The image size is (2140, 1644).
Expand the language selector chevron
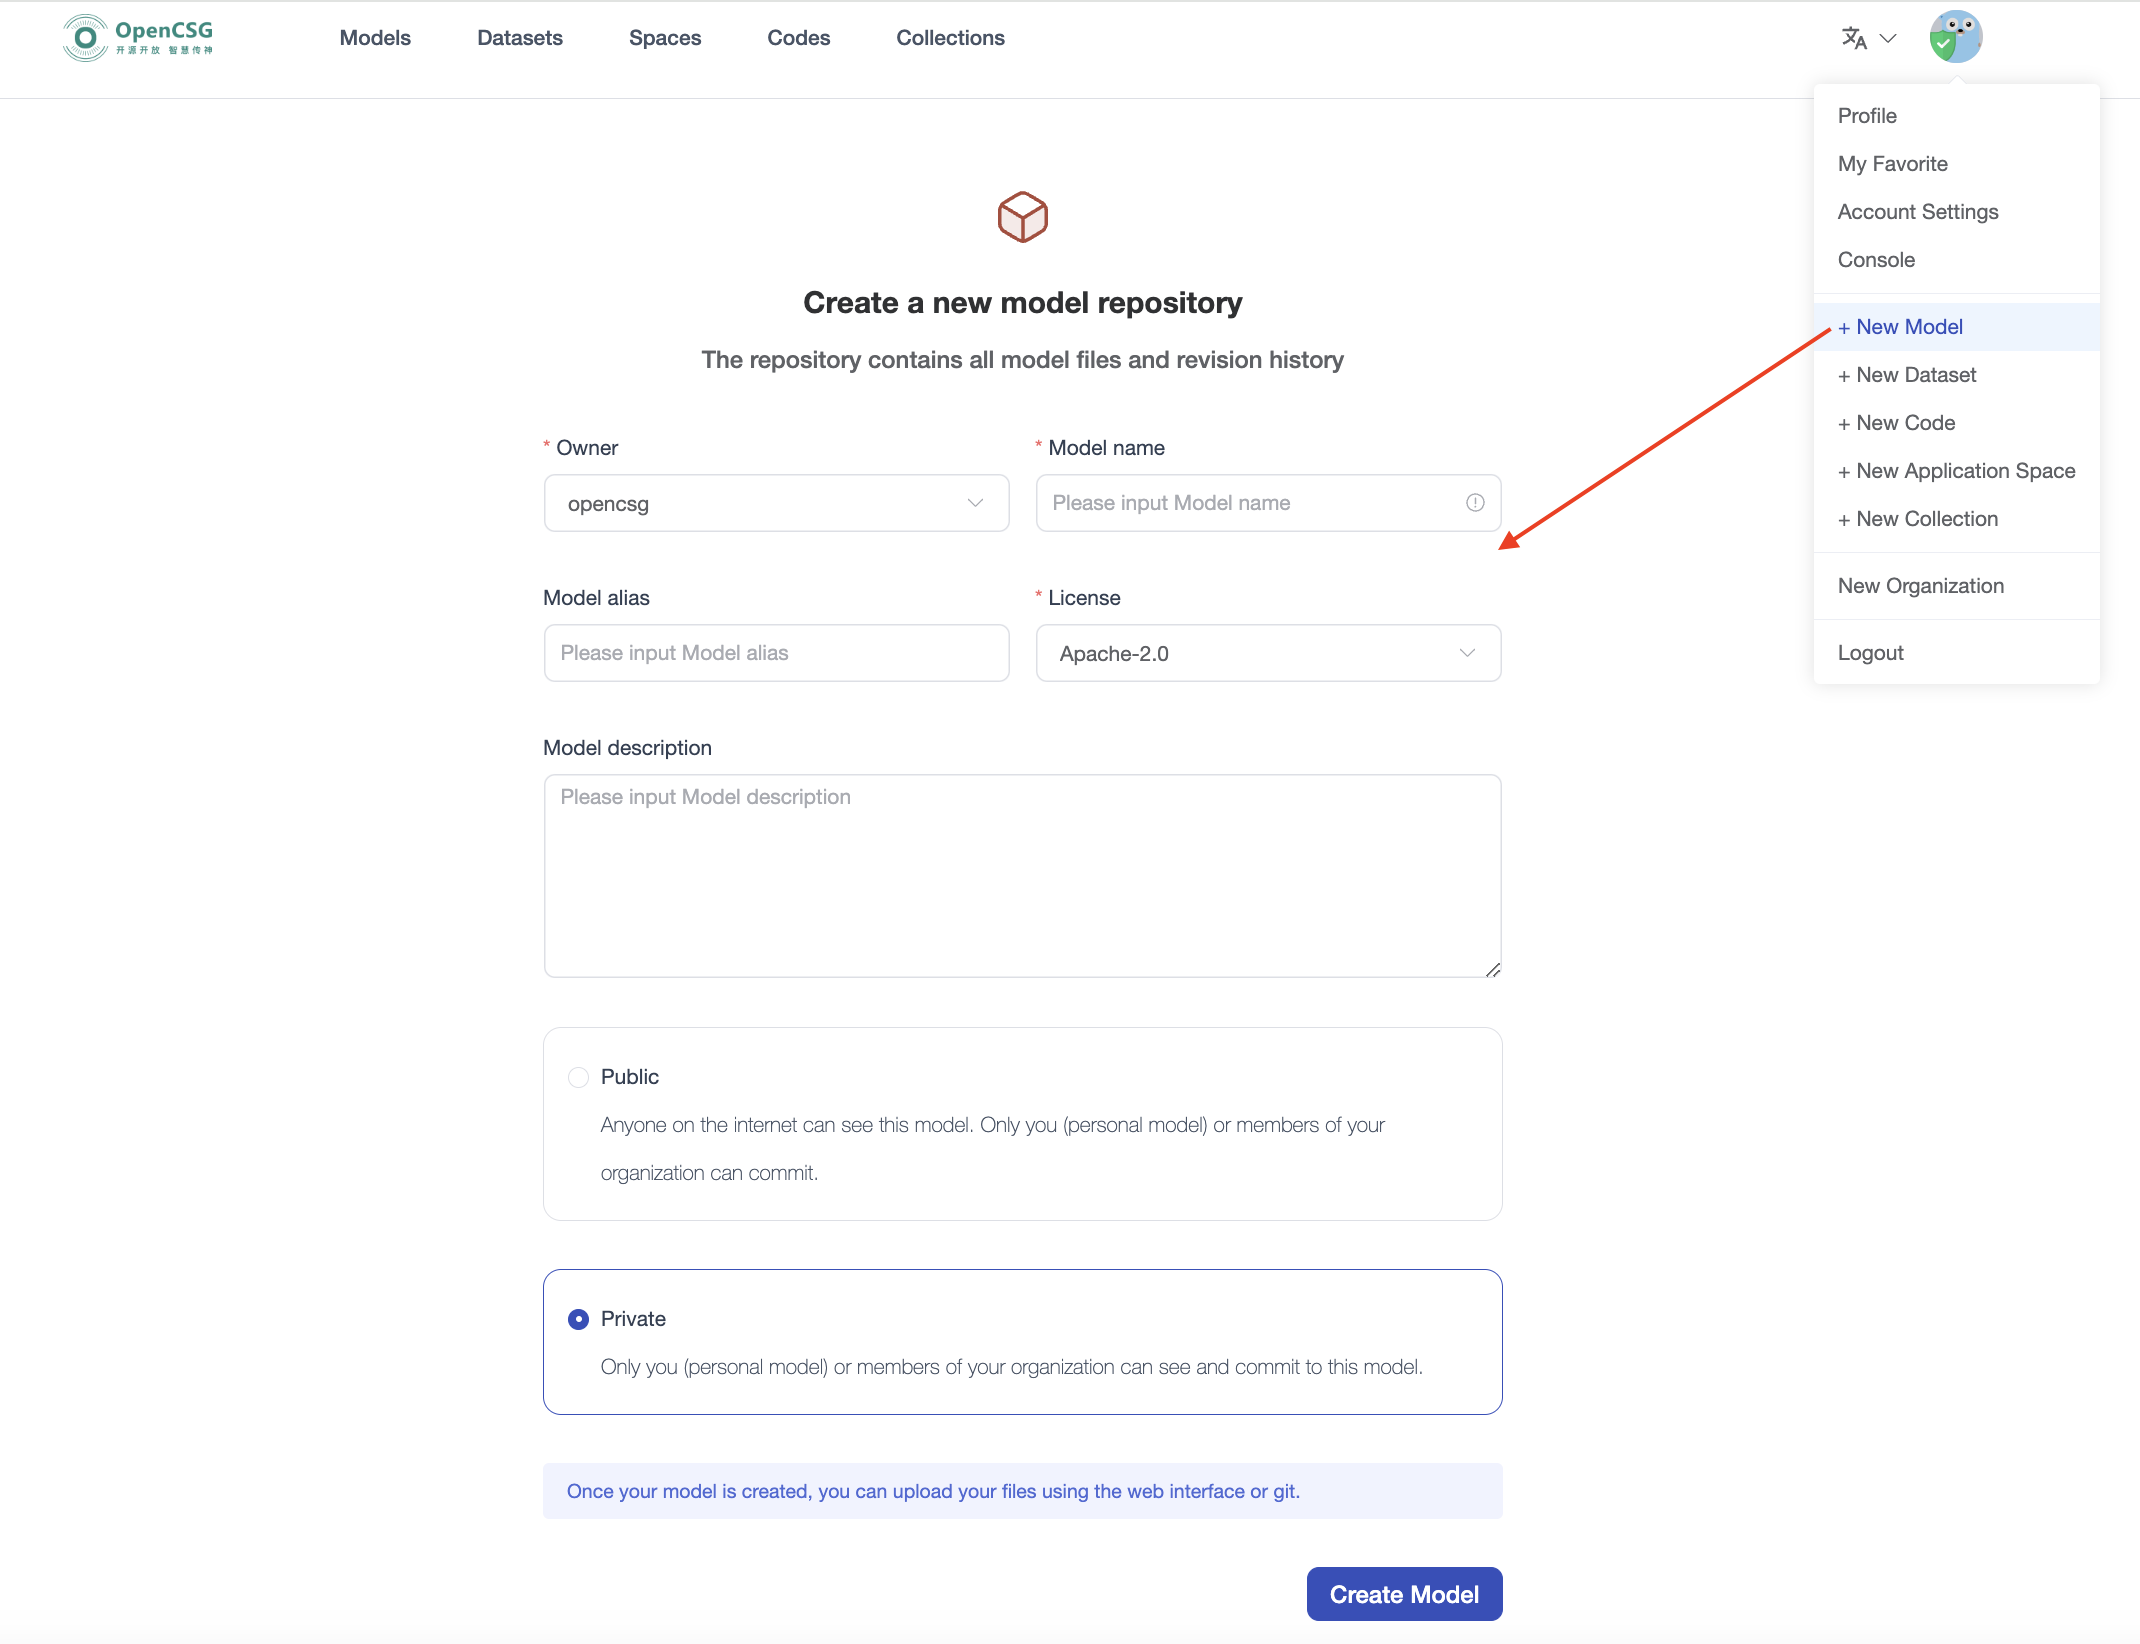click(1889, 38)
